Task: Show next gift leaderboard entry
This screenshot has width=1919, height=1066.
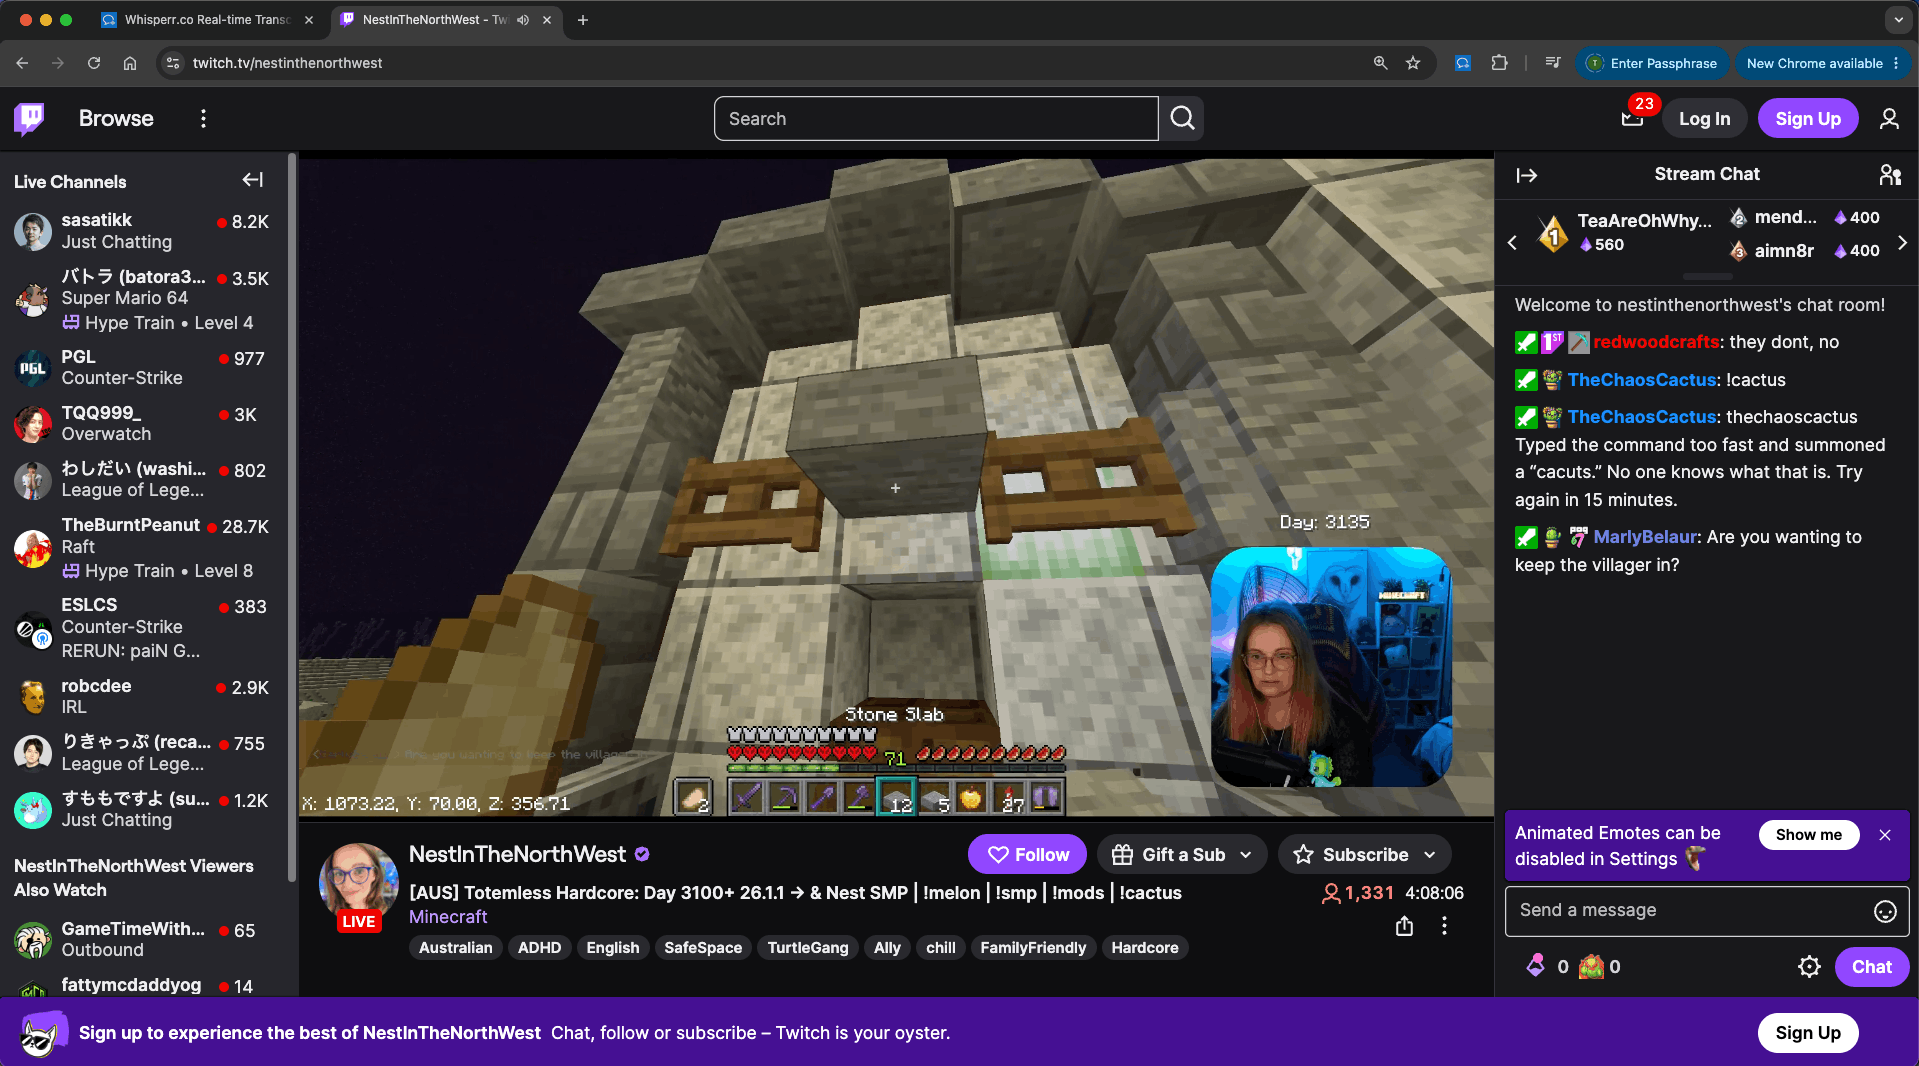Action: point(1902,242)
